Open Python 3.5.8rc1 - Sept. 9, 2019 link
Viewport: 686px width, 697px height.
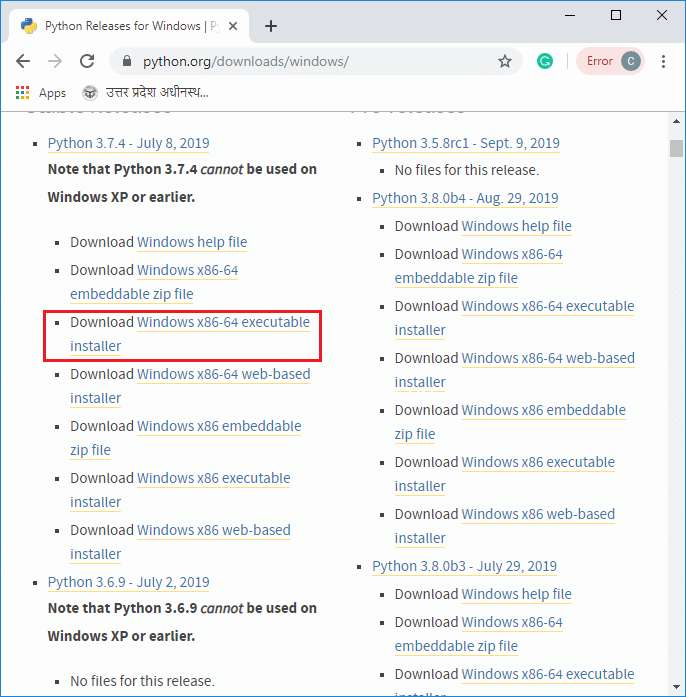pos(466,143)
